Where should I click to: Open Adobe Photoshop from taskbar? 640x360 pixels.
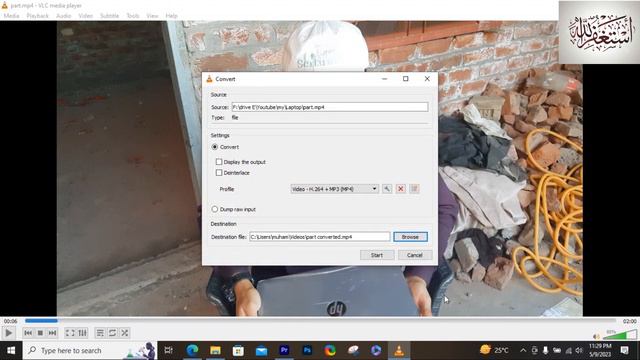click(x=307, y=351)
